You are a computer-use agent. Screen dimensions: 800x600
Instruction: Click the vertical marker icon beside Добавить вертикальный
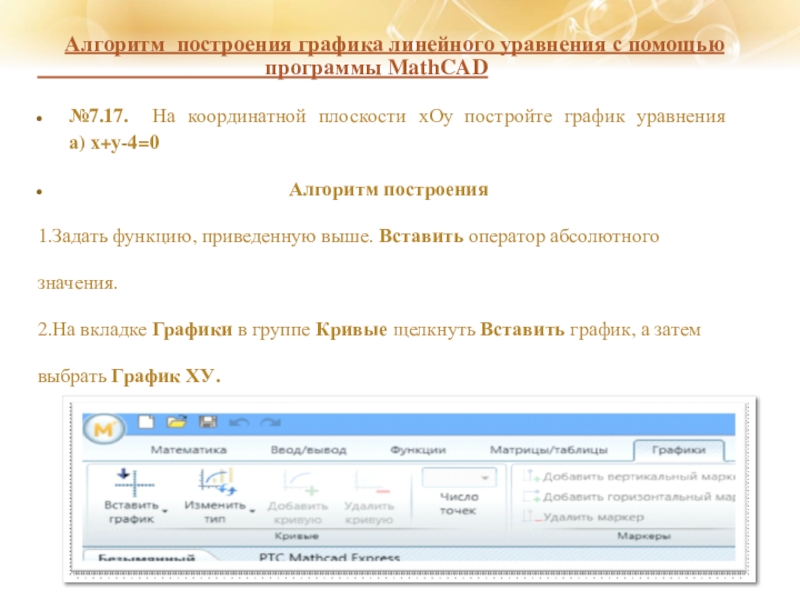click(x=531, y=476)
